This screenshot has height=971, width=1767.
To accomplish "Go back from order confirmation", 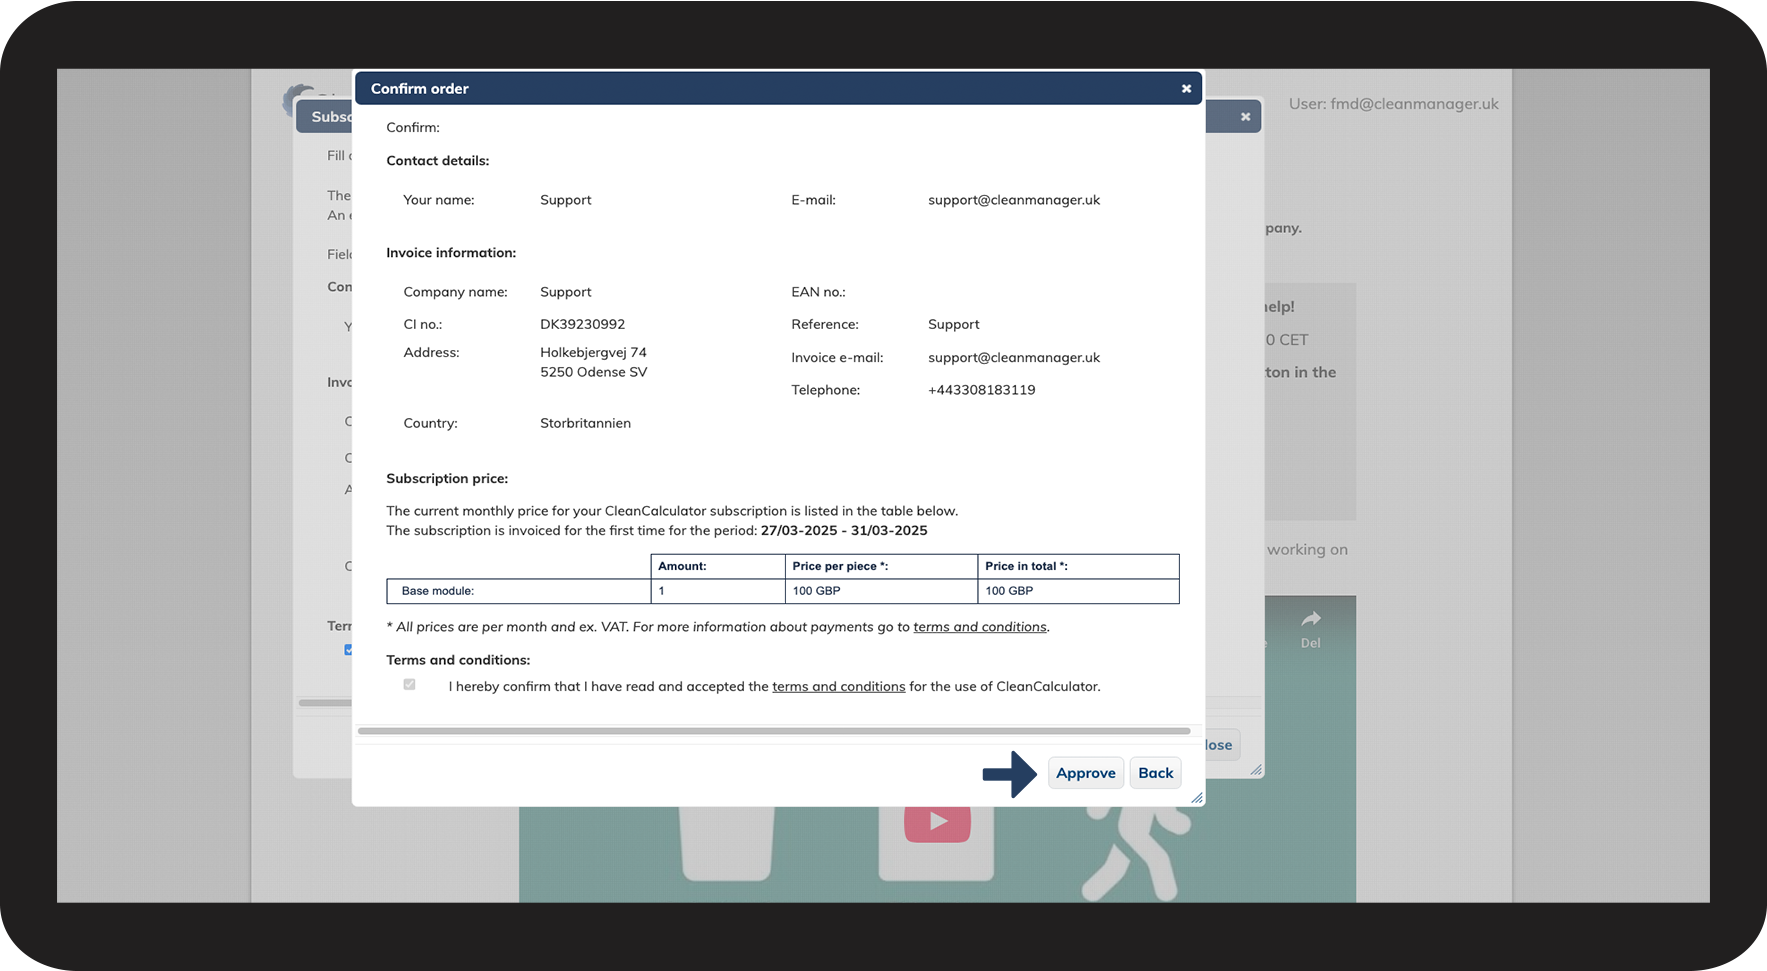I will pos(1155,773).
